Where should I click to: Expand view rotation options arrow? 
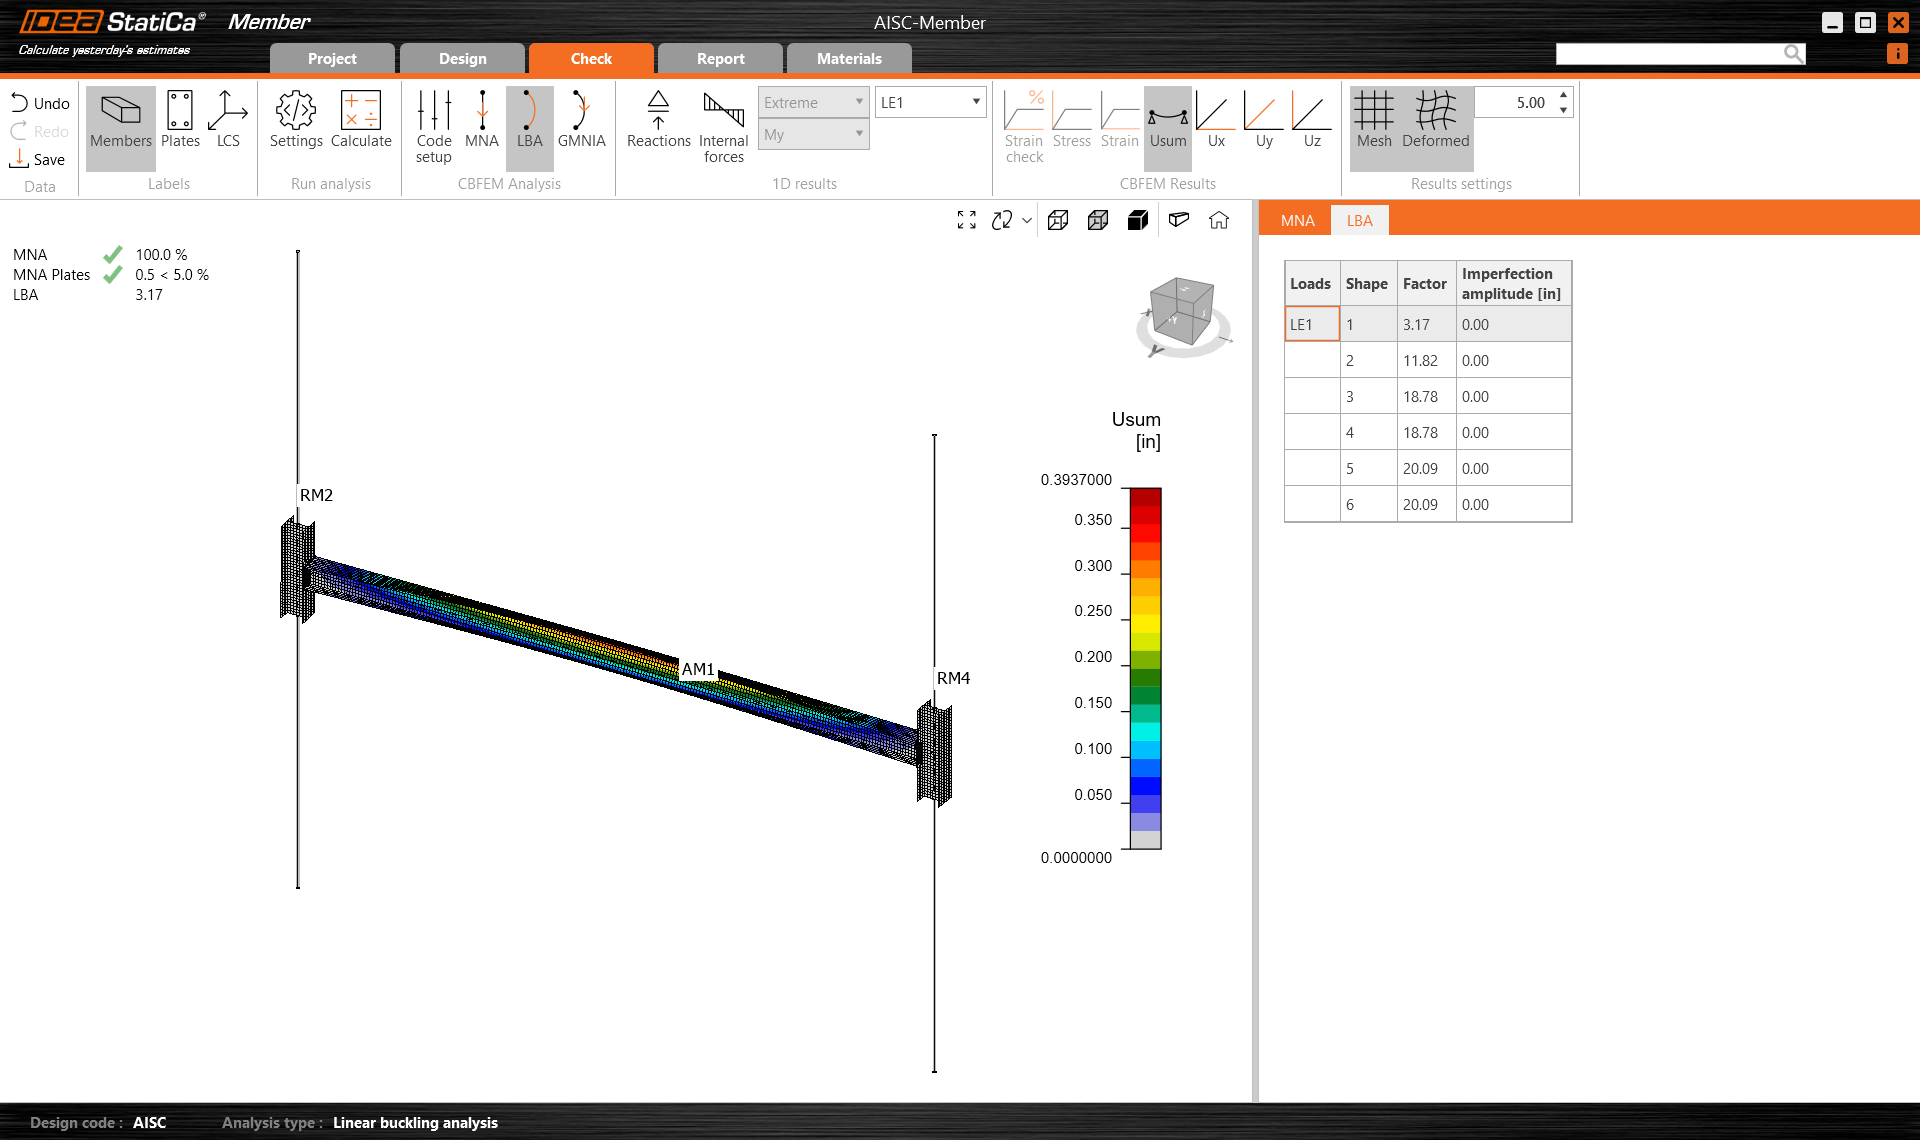[1027, 221]
